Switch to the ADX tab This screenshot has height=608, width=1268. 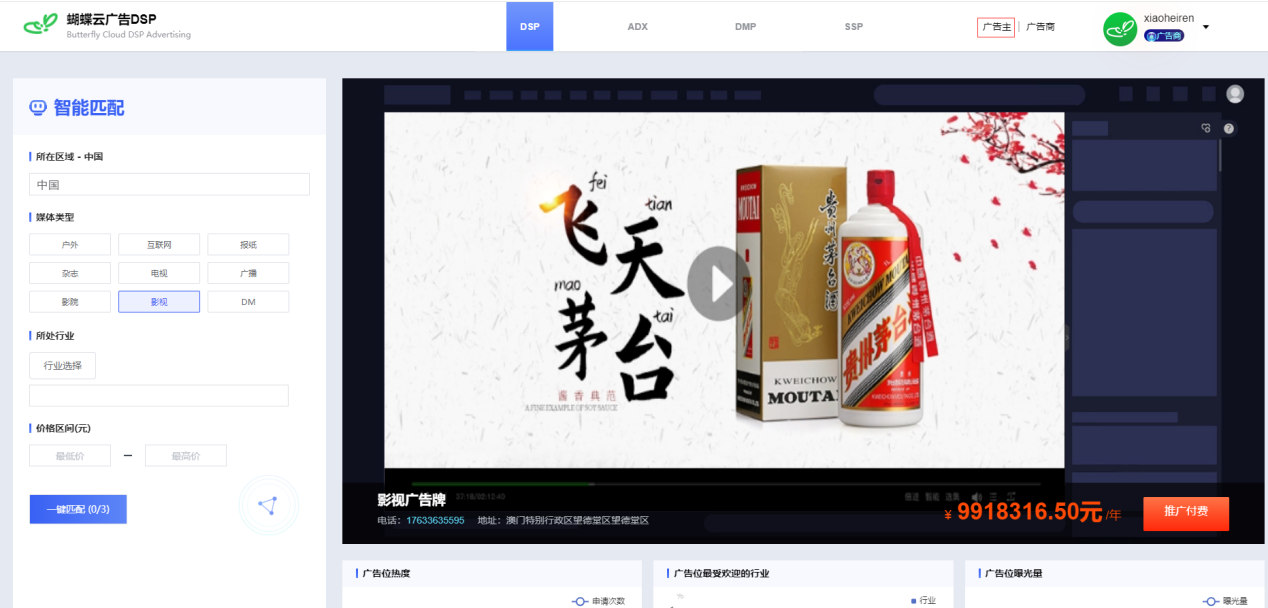(638, 27)
